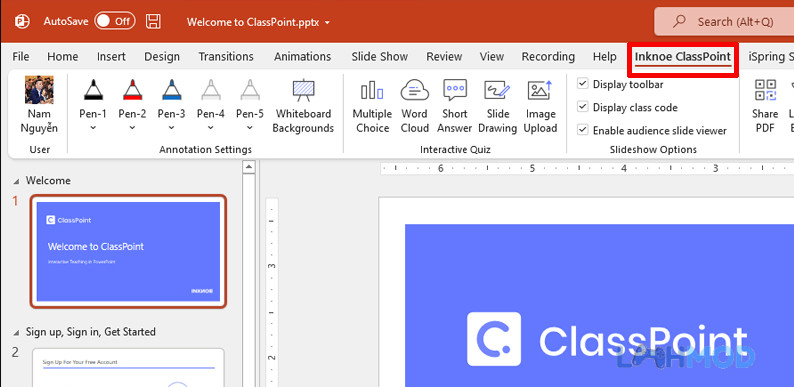Switch to the Help tab
794x387 pixels.
(605, 57)
